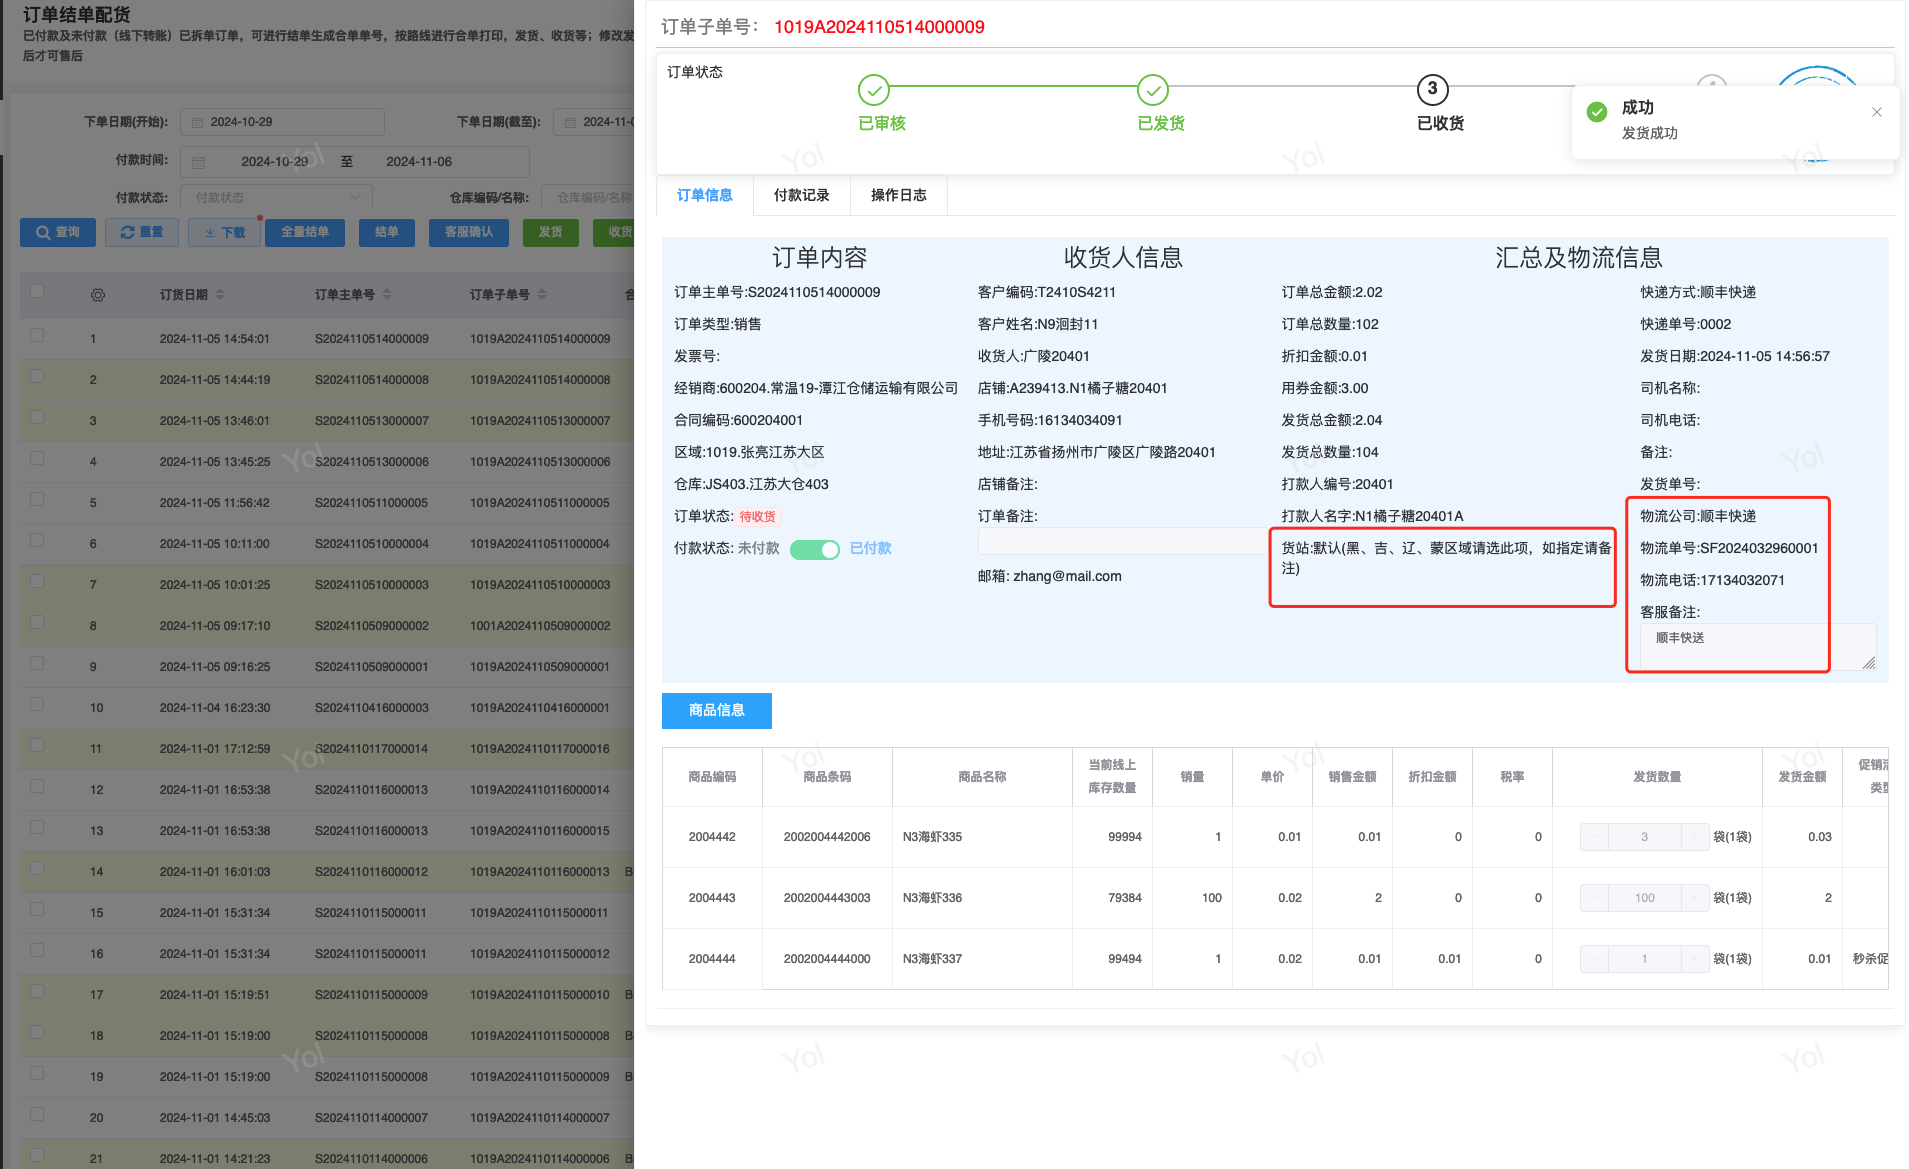Check the select-all checkbox in table header
1909x1169 pixels.
(37, 292)
